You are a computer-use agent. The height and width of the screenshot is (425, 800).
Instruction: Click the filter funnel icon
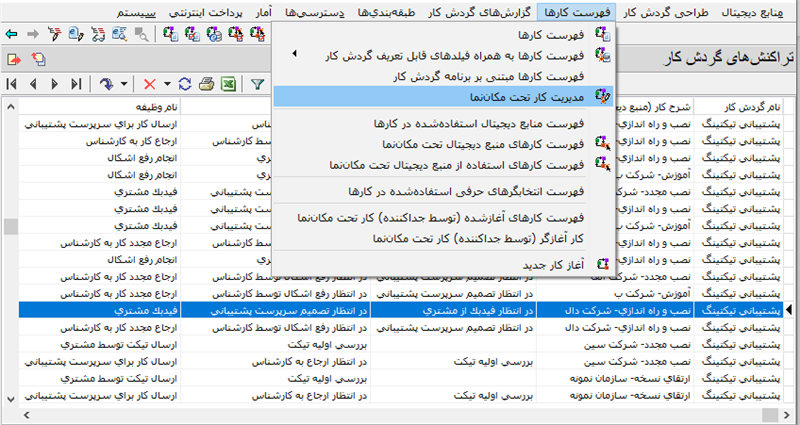[257, 84]
